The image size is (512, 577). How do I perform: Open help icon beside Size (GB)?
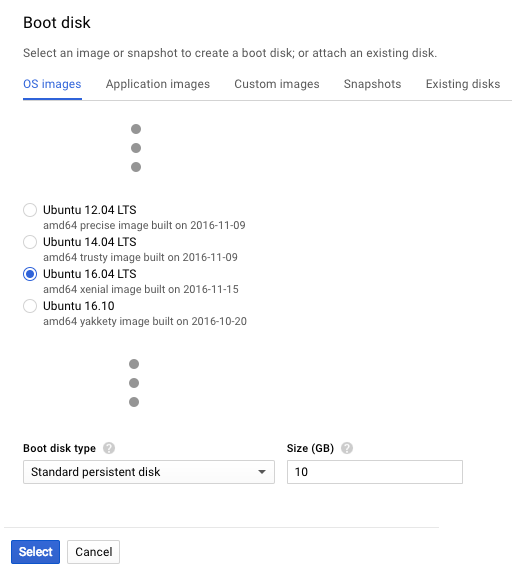click(x=346, y=448)
